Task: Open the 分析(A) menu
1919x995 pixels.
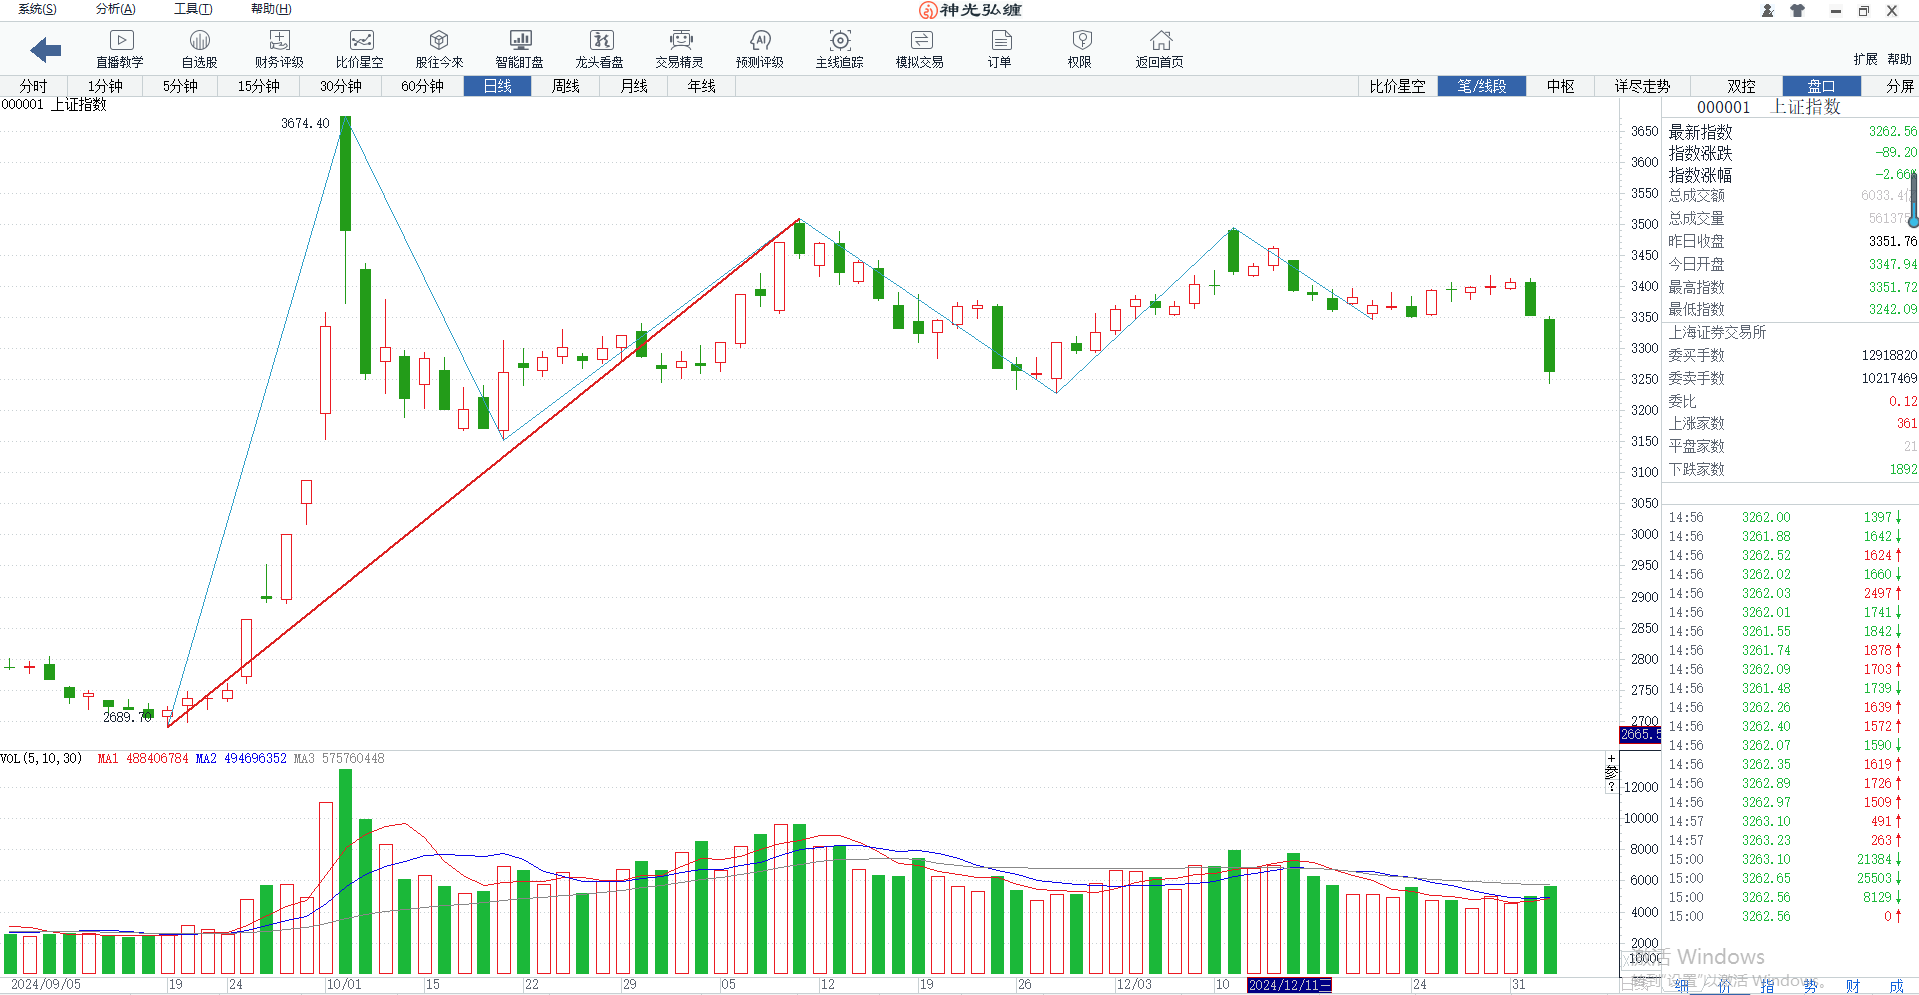Action: click(x=115, y=9)
